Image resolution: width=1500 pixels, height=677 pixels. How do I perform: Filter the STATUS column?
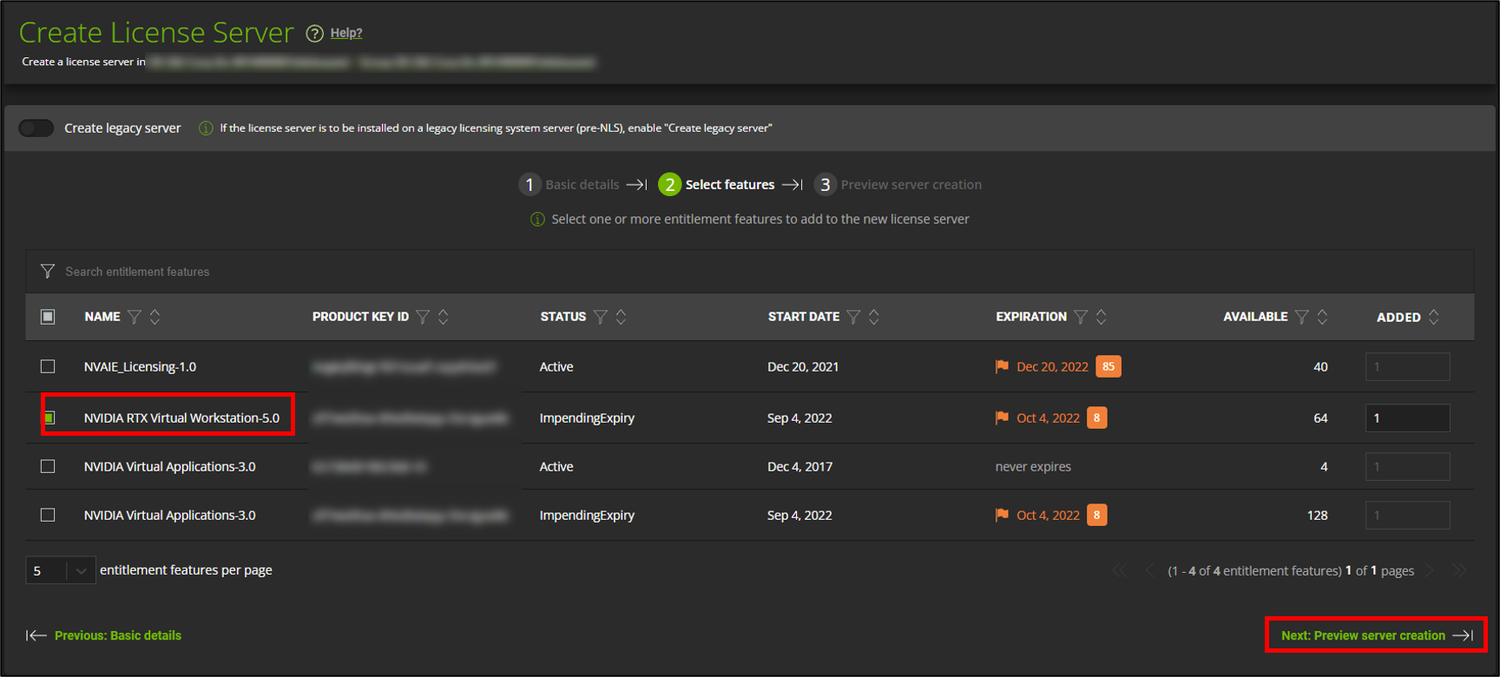600,316
